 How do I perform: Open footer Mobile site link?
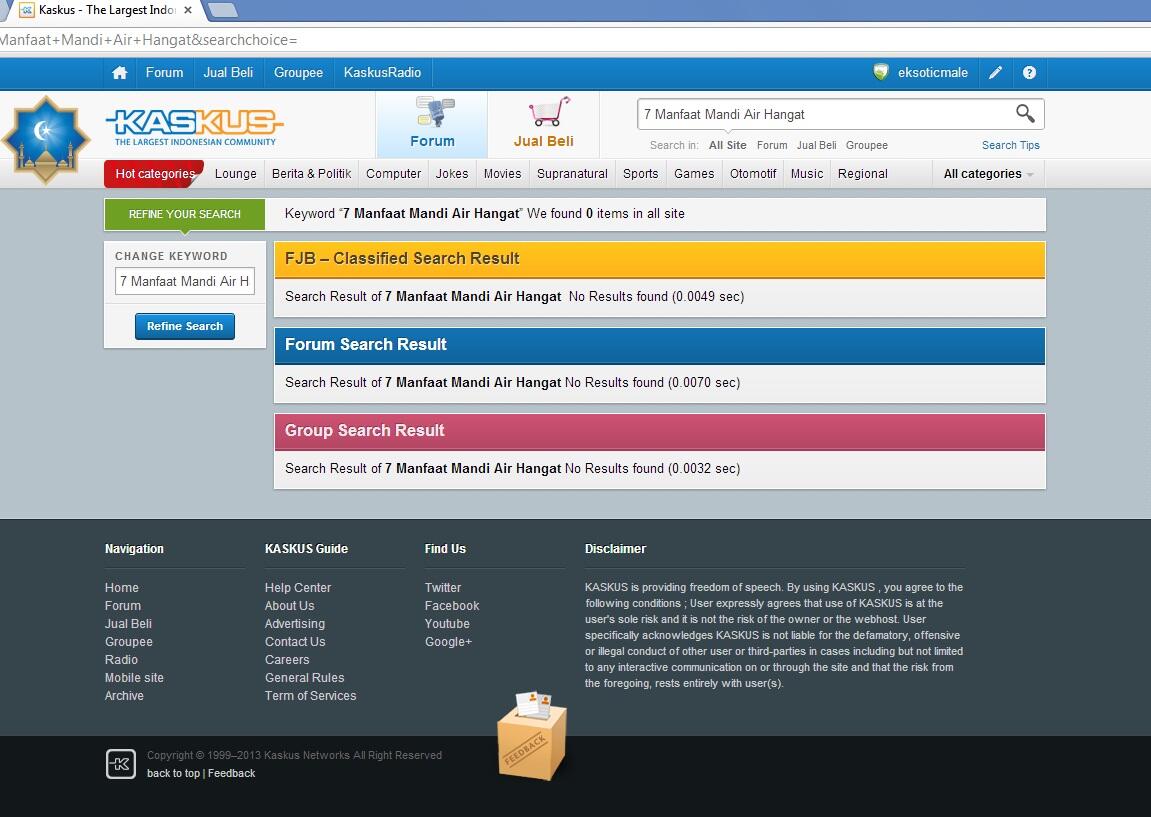pyautogui.click(x=134, y=678)
